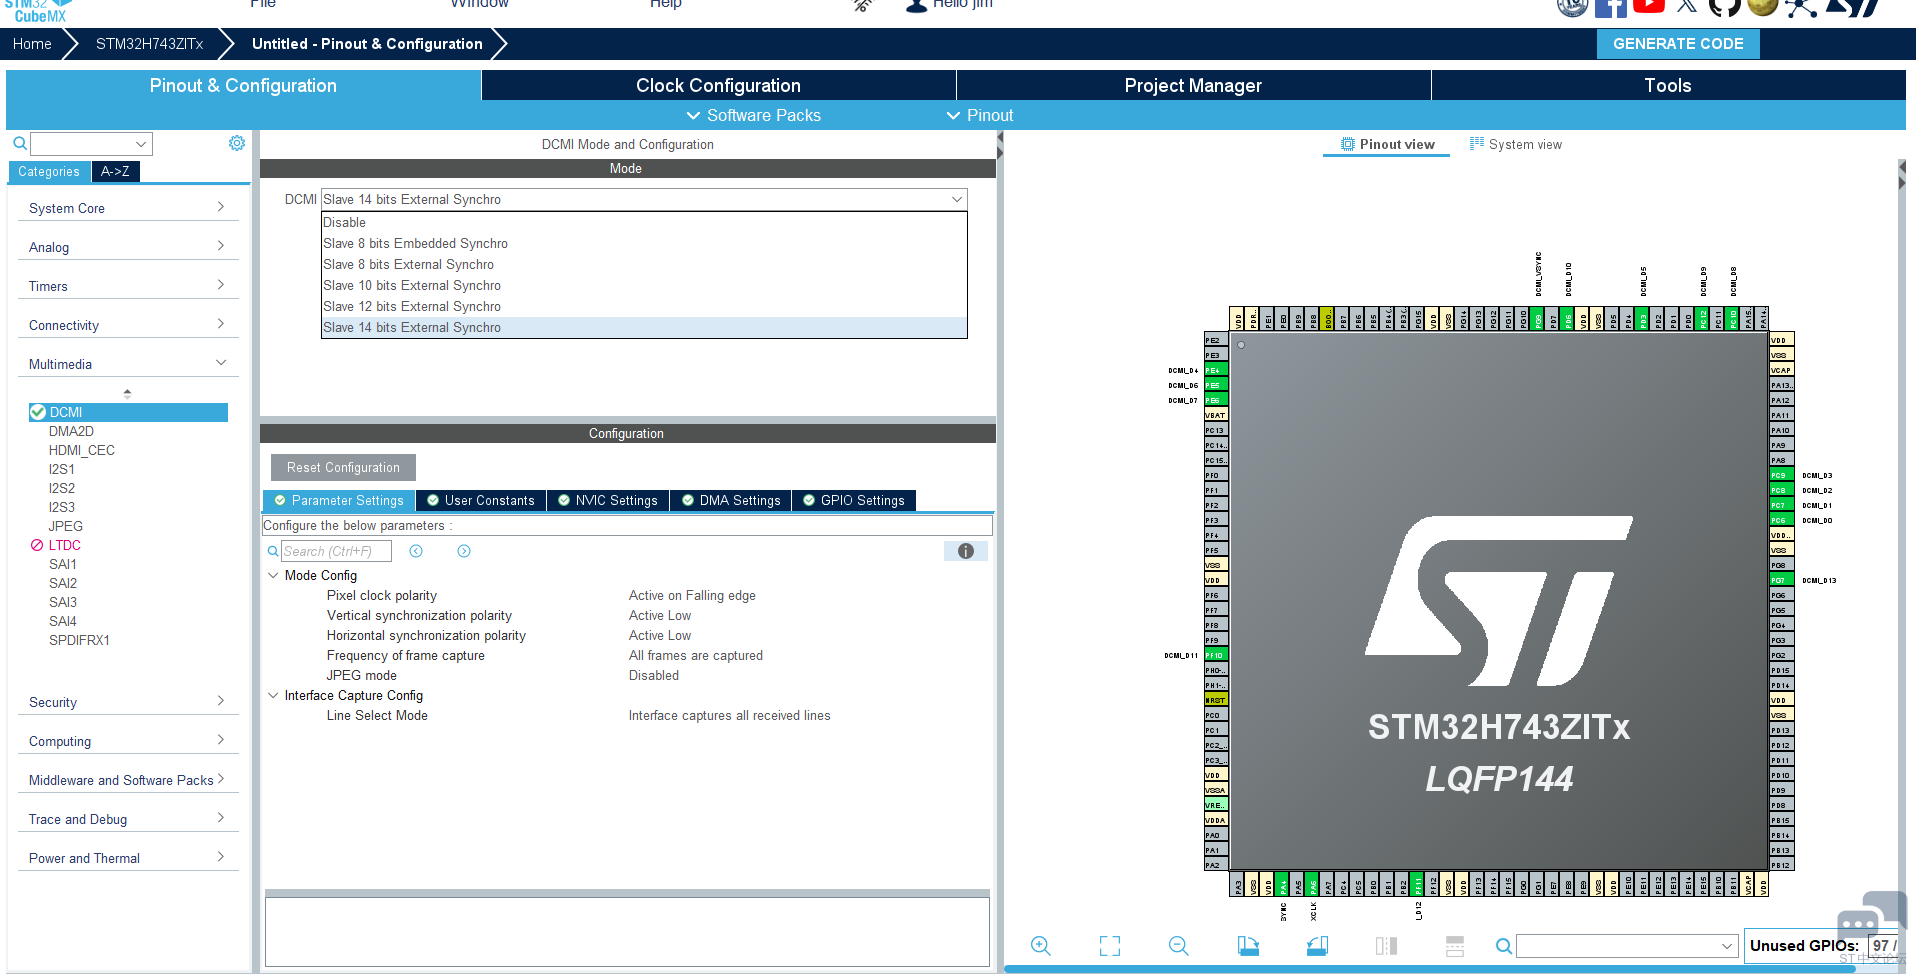Collapse the Interface Capture Config group

pyautogui.click(x=273, y=695)
